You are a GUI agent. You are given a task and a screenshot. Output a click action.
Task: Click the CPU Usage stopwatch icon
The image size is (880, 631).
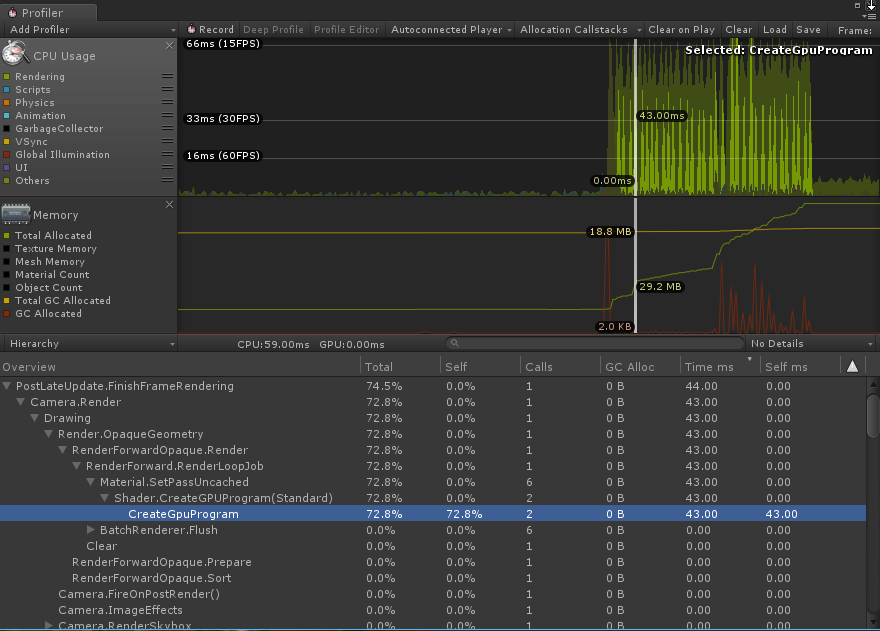[16, 54]
